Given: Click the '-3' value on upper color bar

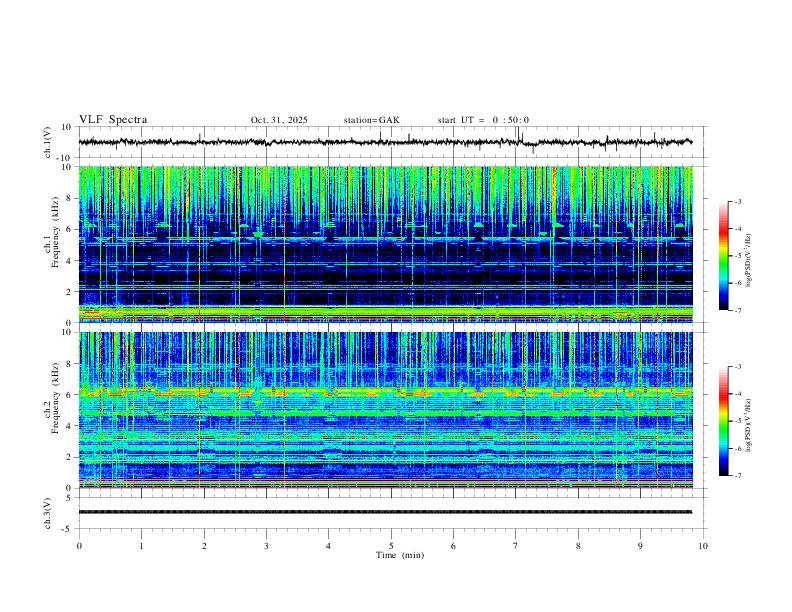Looking at the screenshot, I should (x=737, y=201).
